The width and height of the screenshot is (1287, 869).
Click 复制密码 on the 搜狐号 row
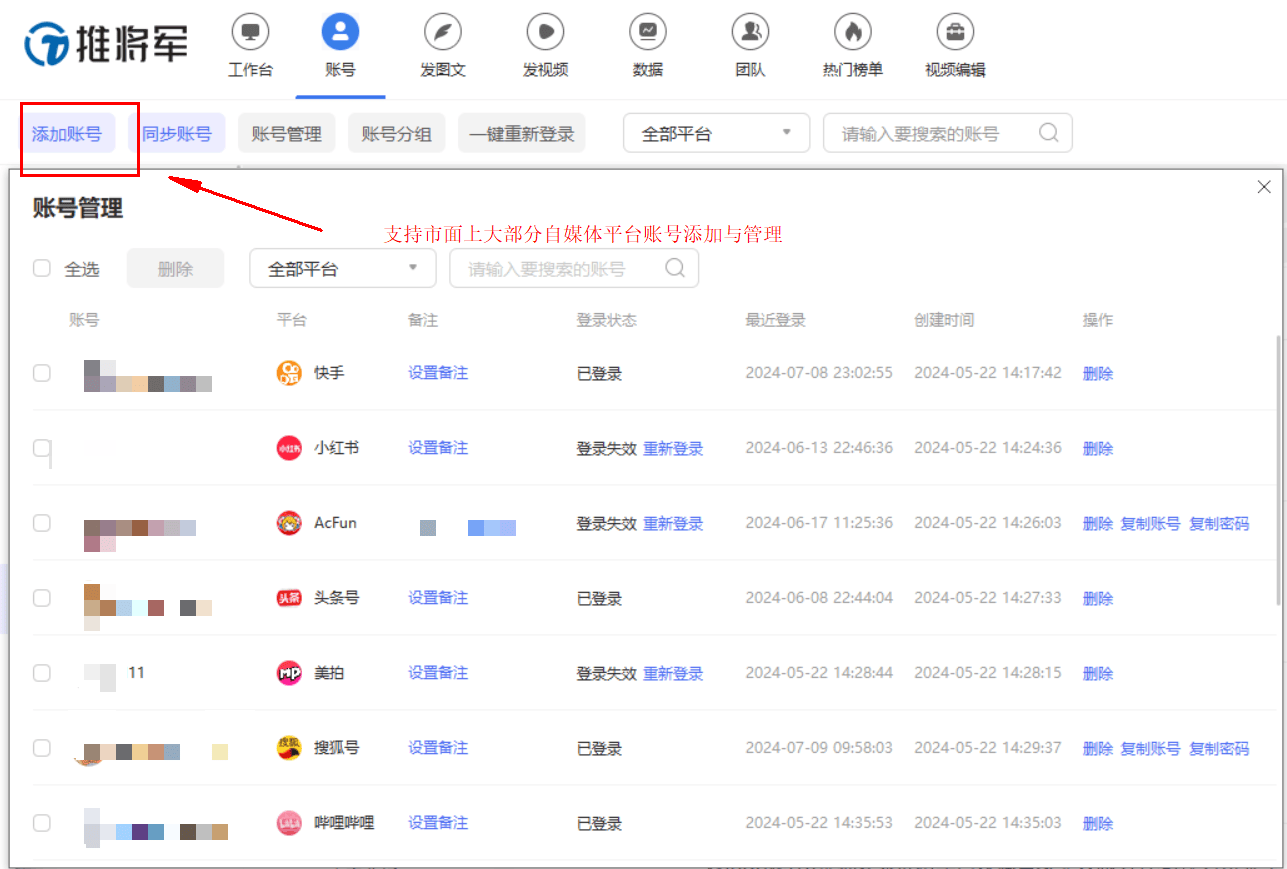(1219, 748)
